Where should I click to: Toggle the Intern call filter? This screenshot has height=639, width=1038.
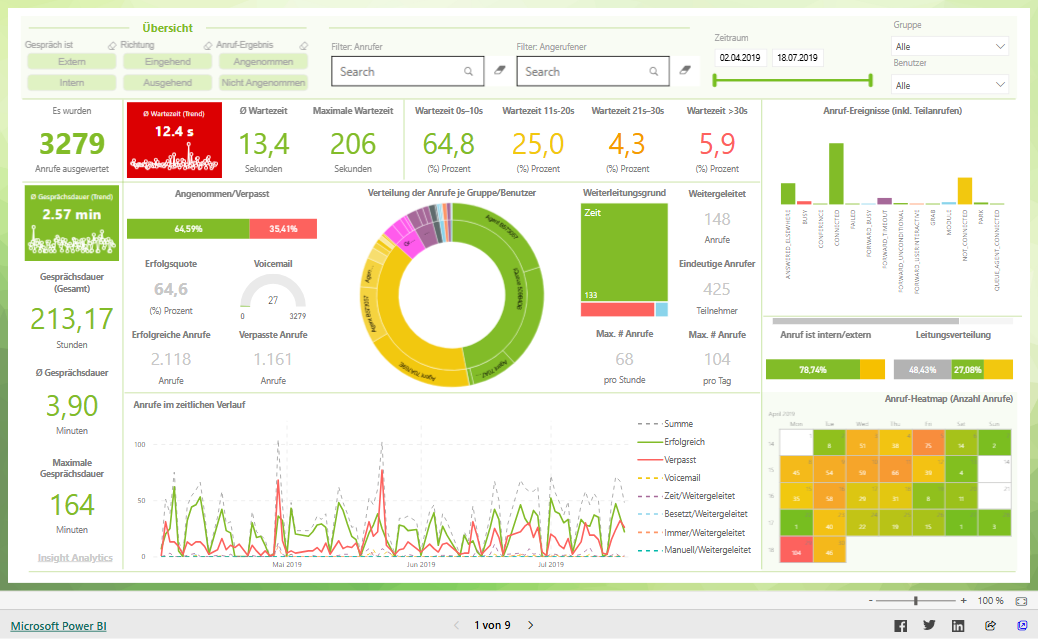tap(71, 83)
